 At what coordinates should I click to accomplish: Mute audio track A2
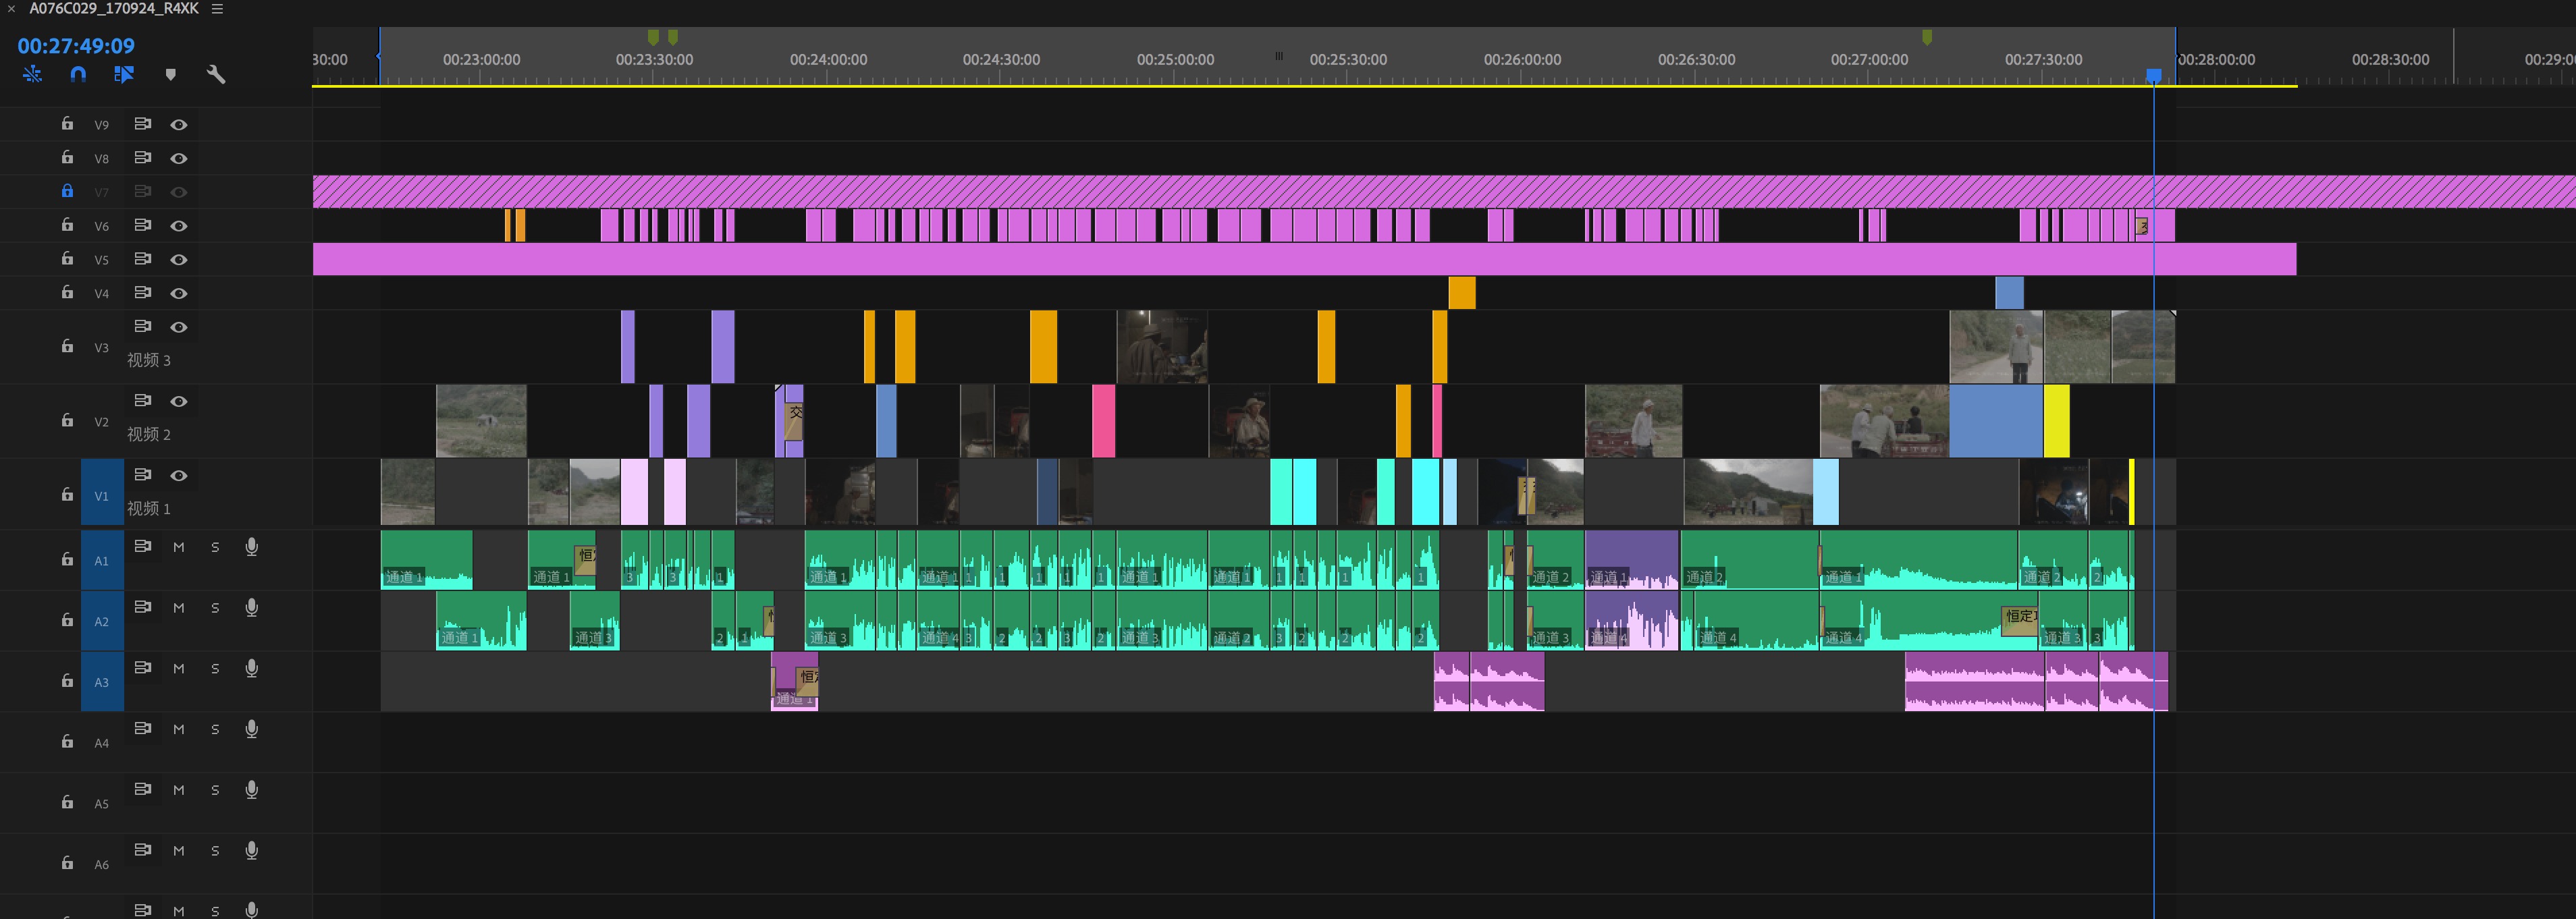pos(179,608)
